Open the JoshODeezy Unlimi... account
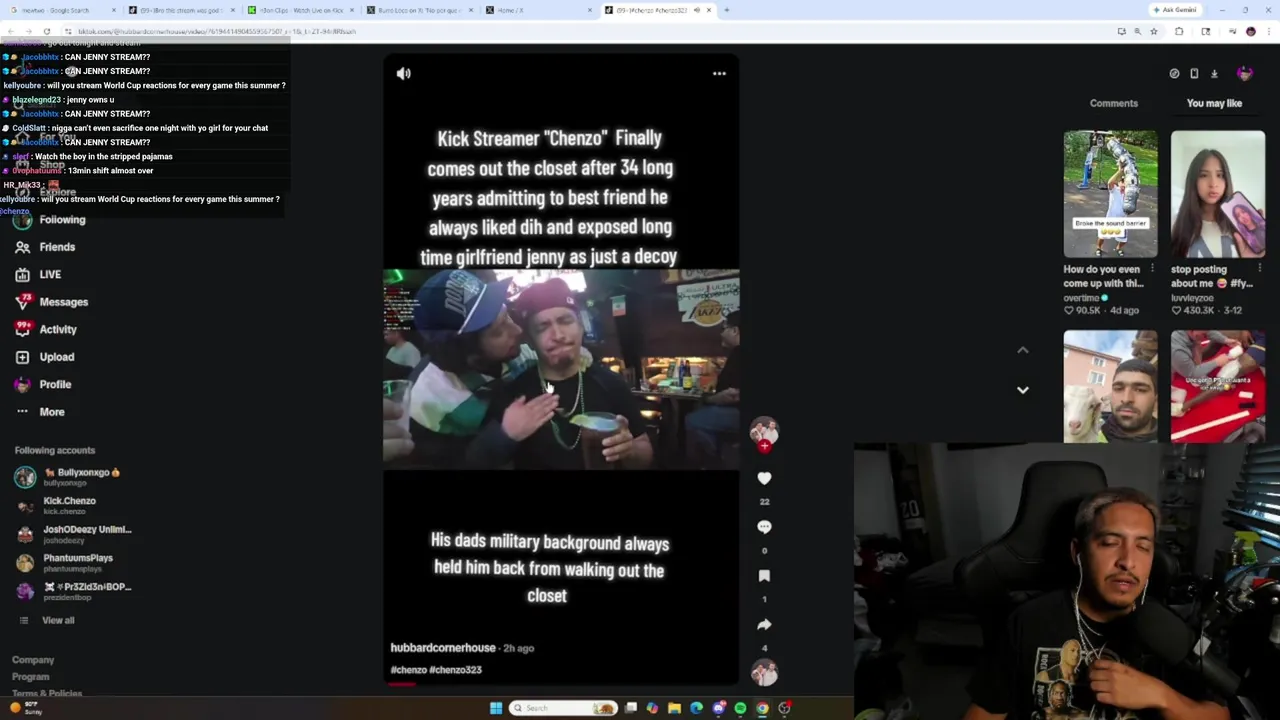 tap(73, 534)
